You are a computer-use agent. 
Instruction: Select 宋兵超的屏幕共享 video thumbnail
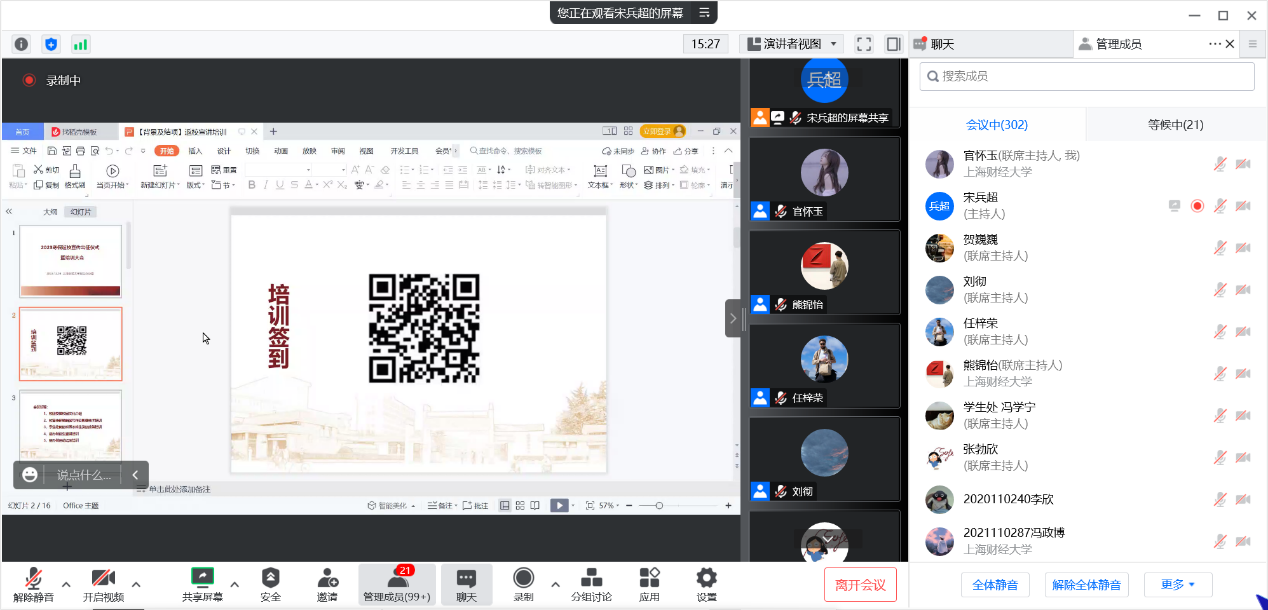click(x=825, y=94)
